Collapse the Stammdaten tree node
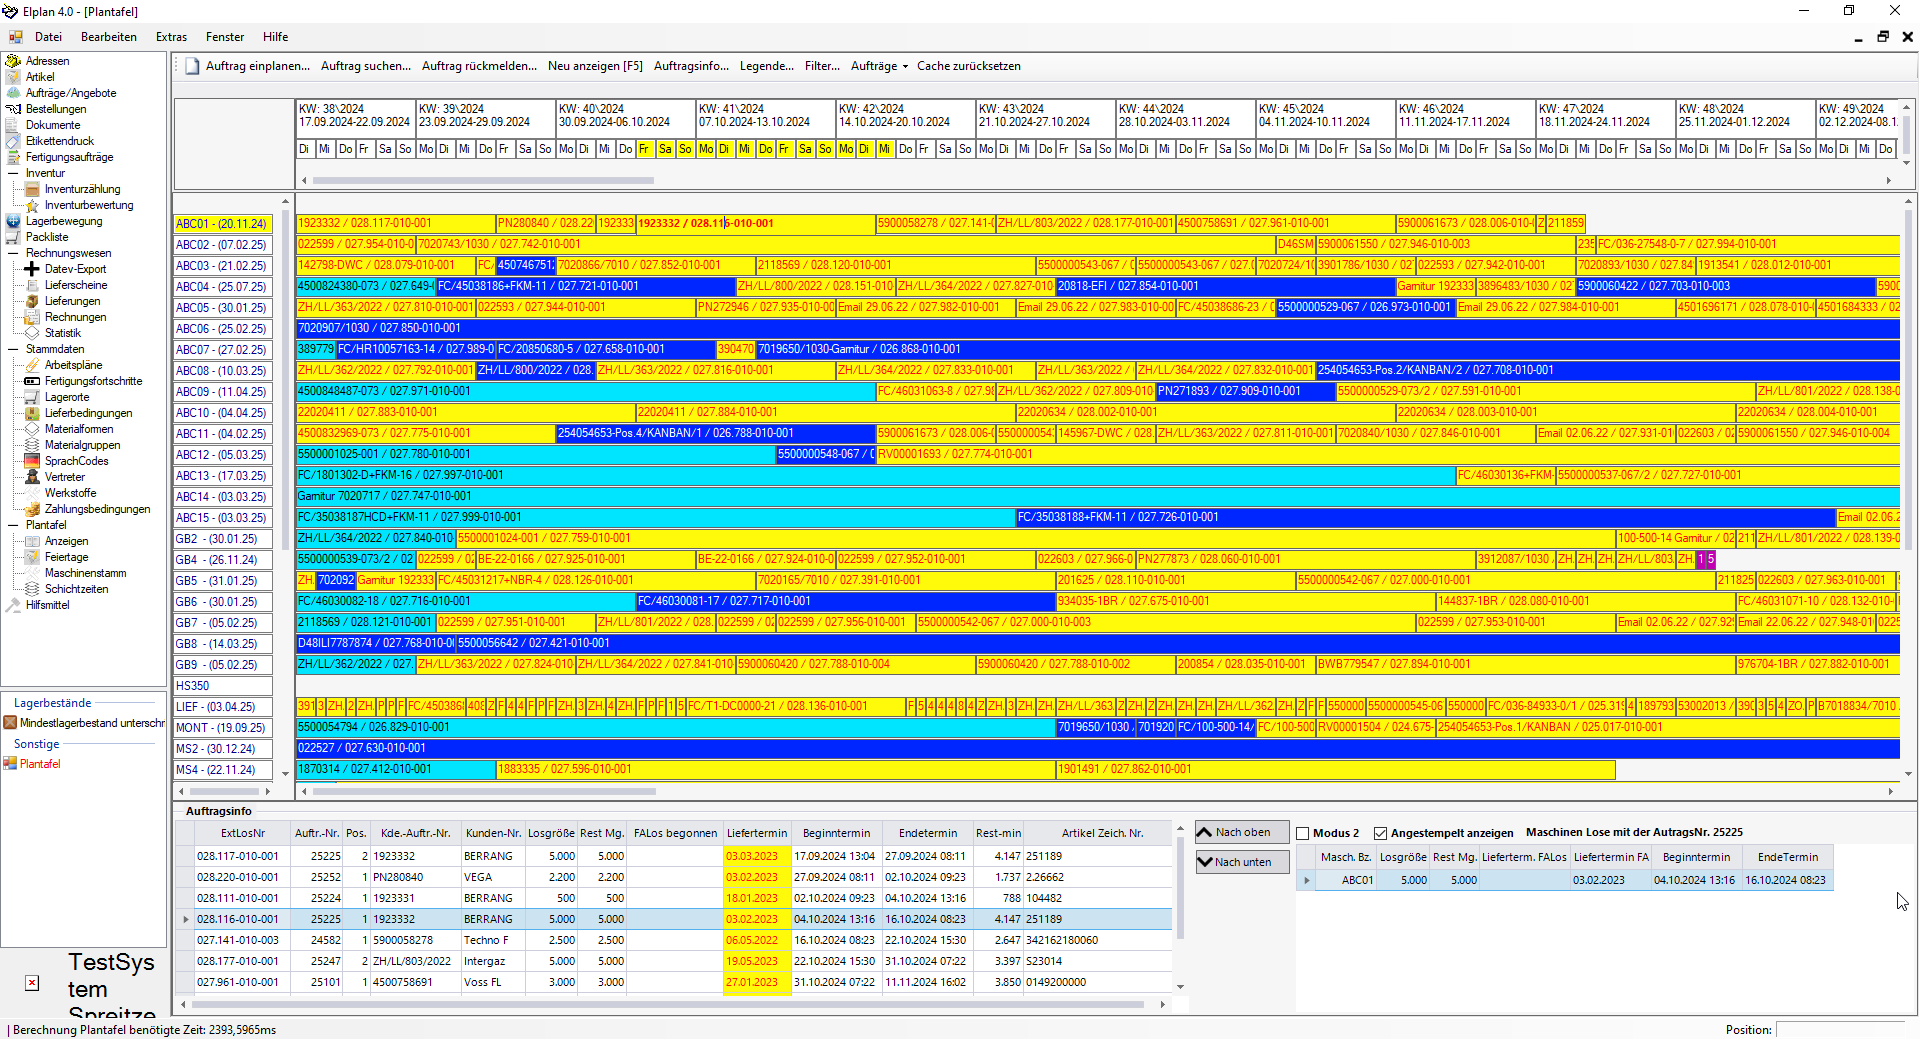 pyautogui.click(x=14, y=349)
